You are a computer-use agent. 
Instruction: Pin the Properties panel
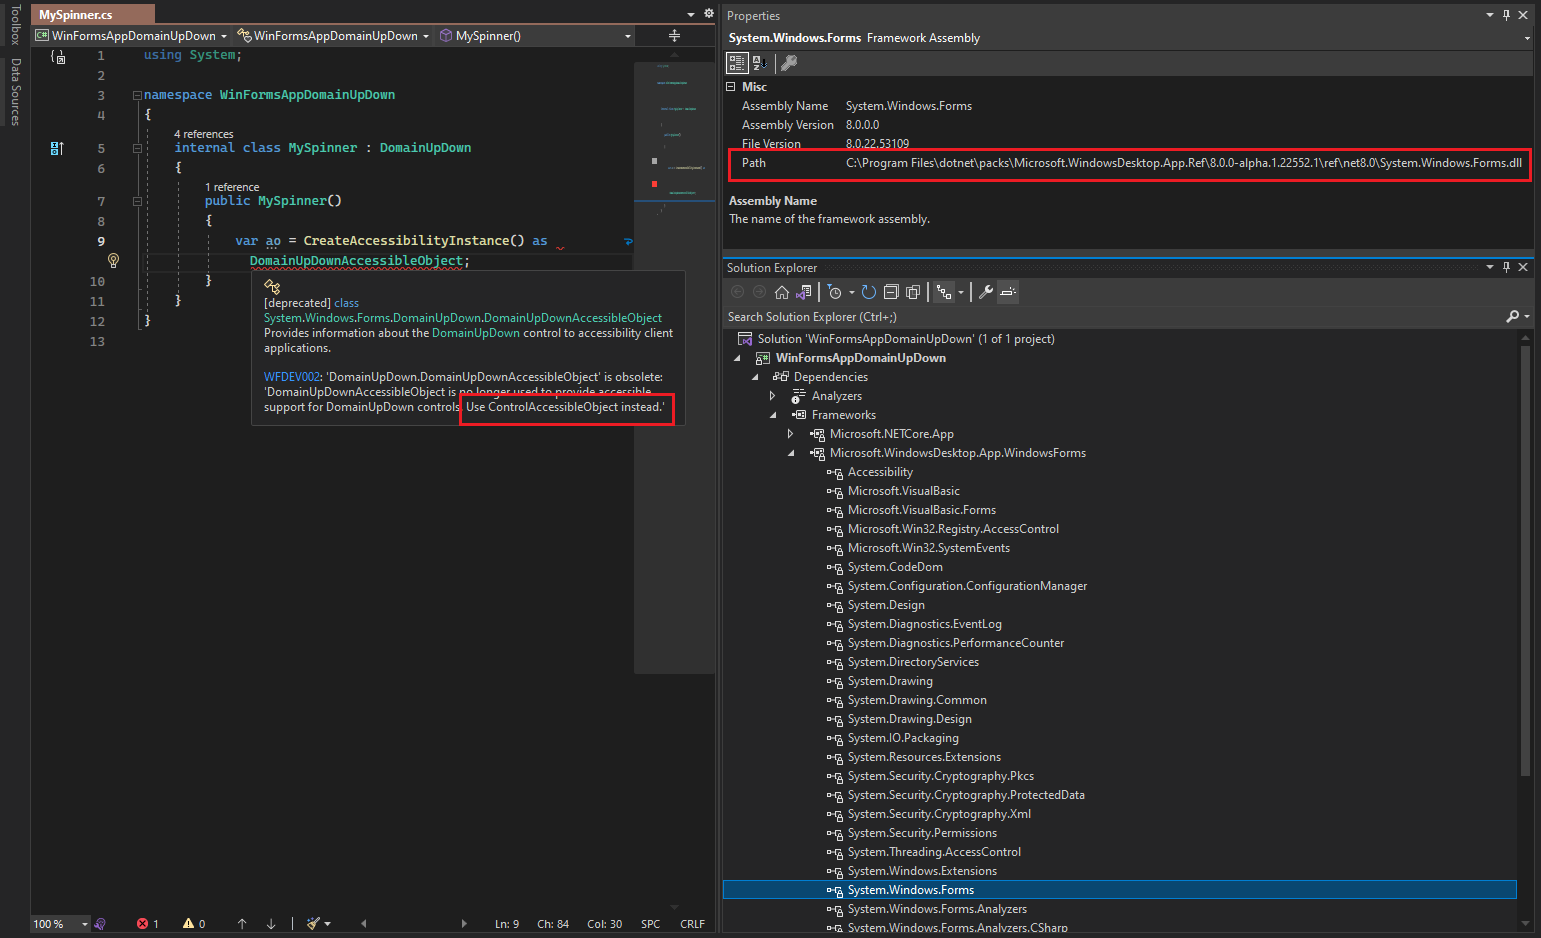[x=1506, y=15]
